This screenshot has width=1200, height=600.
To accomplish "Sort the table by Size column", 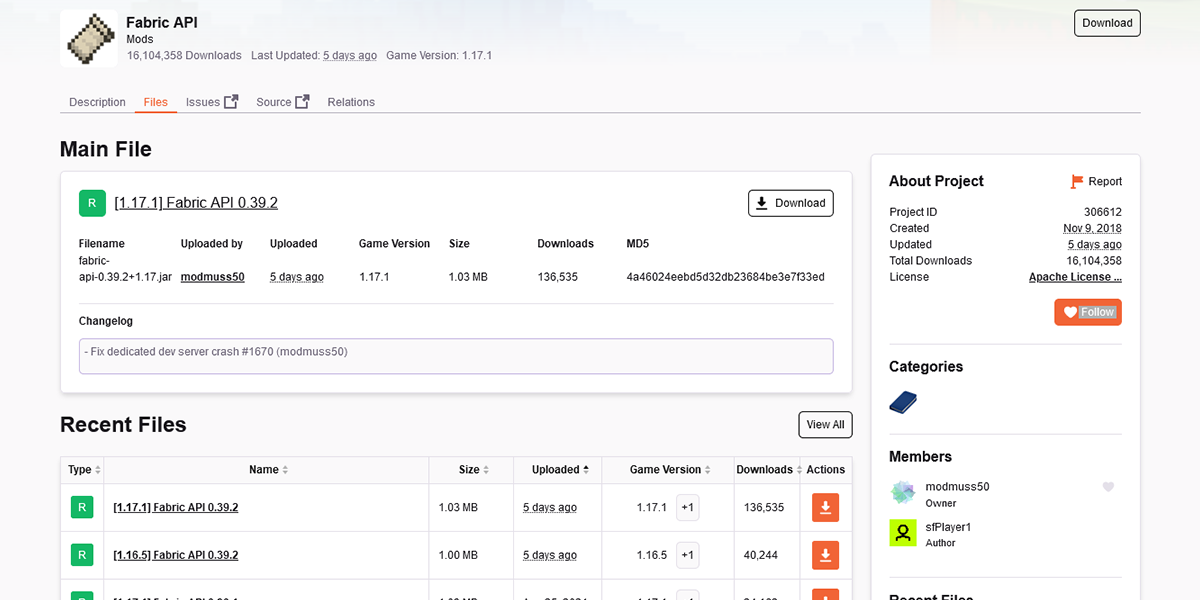I will (x=472, y=470).
